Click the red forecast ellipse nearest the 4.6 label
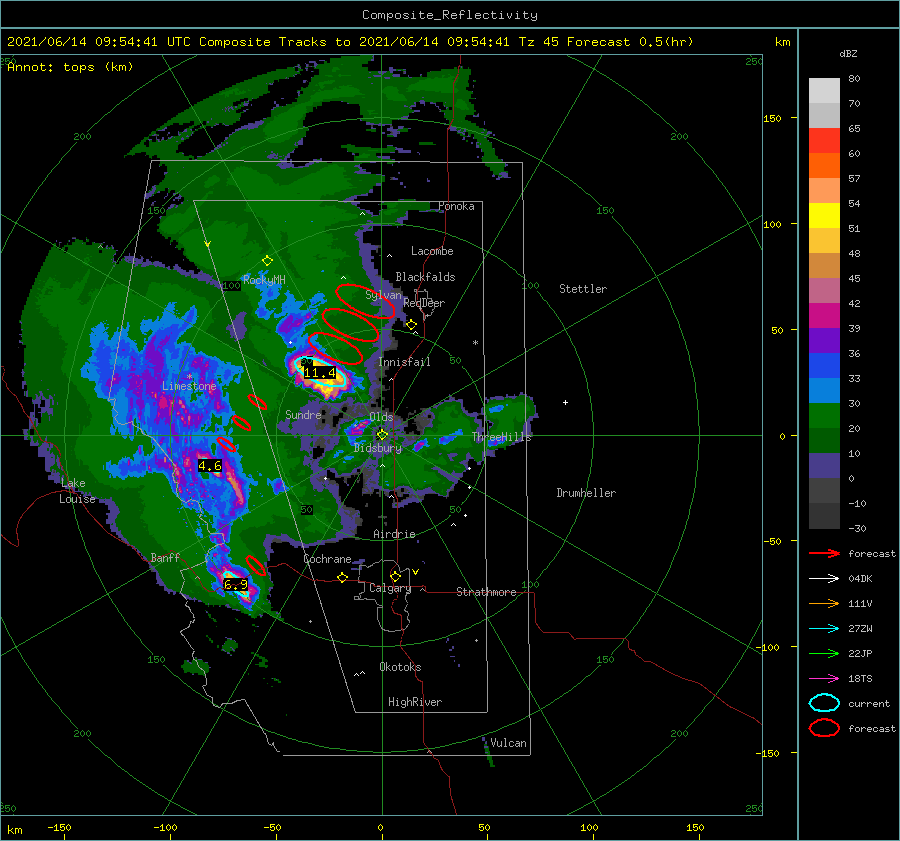Image resolution: width=900 pixels, height=841 pixels. click(226, 444)
